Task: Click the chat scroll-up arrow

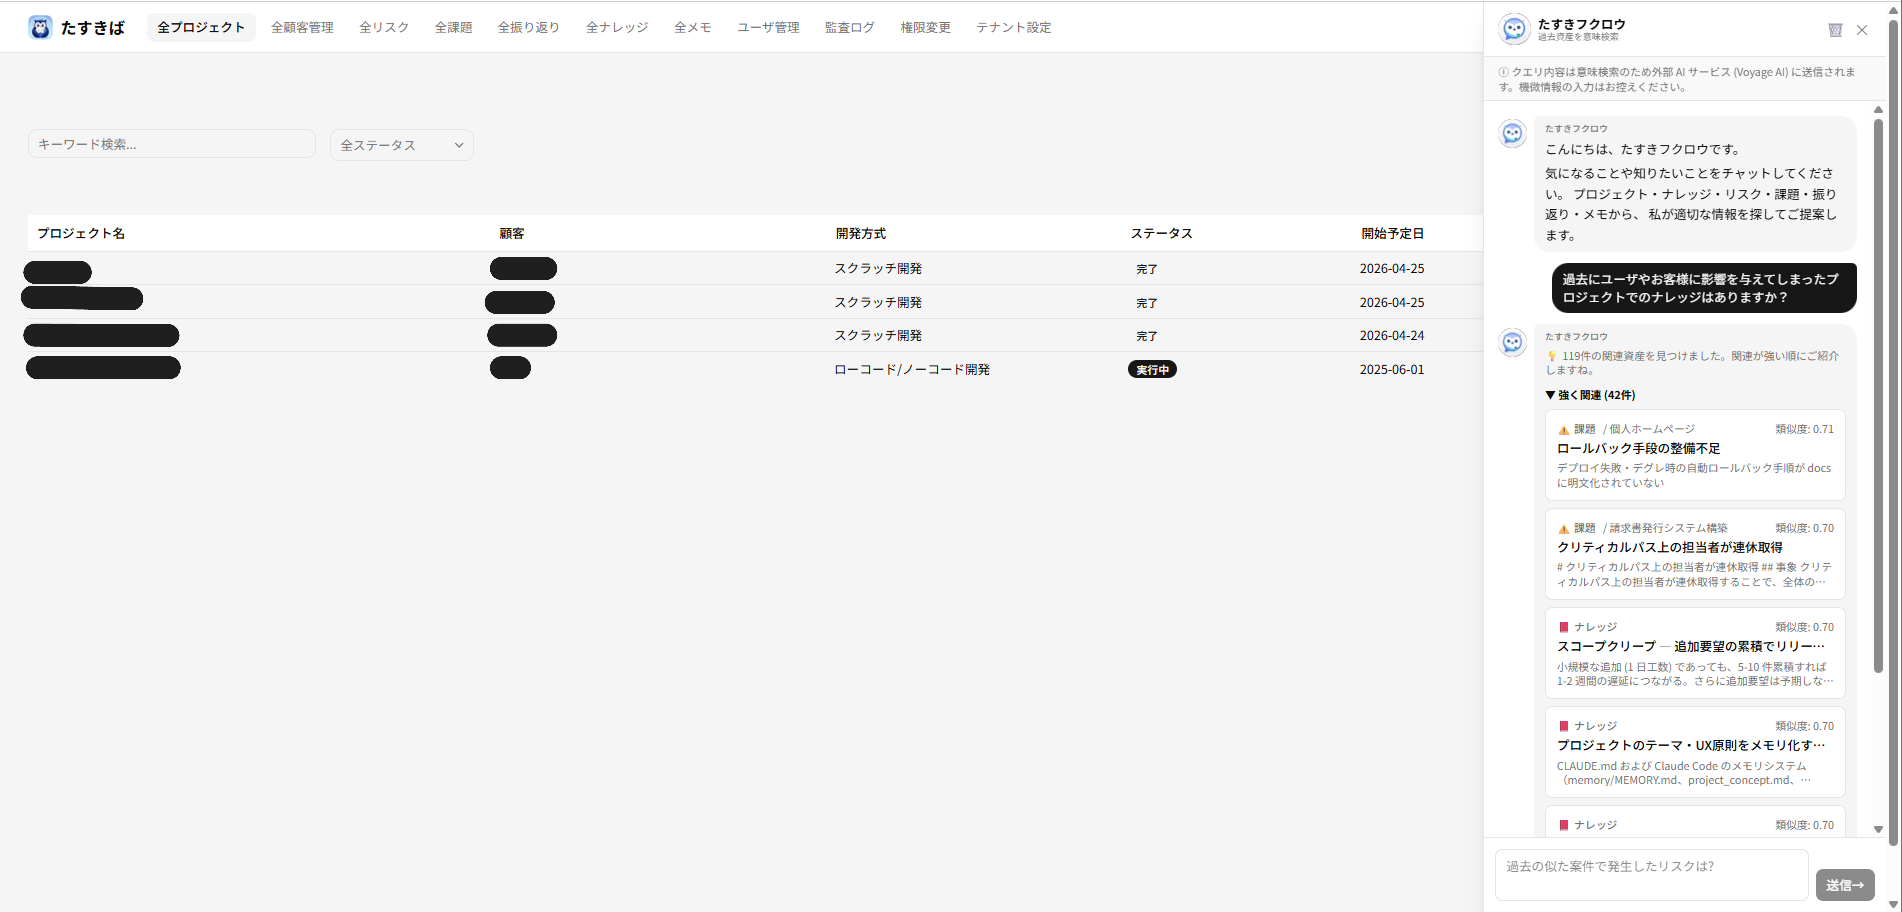Action: point(1878,109)
